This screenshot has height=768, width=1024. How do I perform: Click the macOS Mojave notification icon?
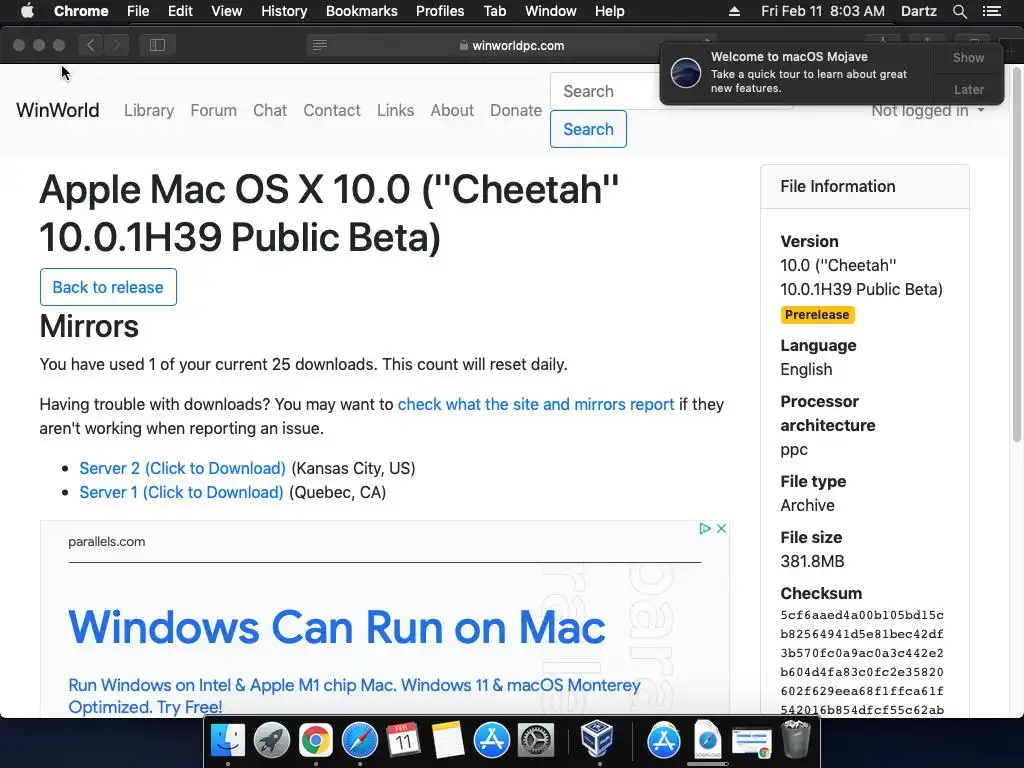click(686, 72)
